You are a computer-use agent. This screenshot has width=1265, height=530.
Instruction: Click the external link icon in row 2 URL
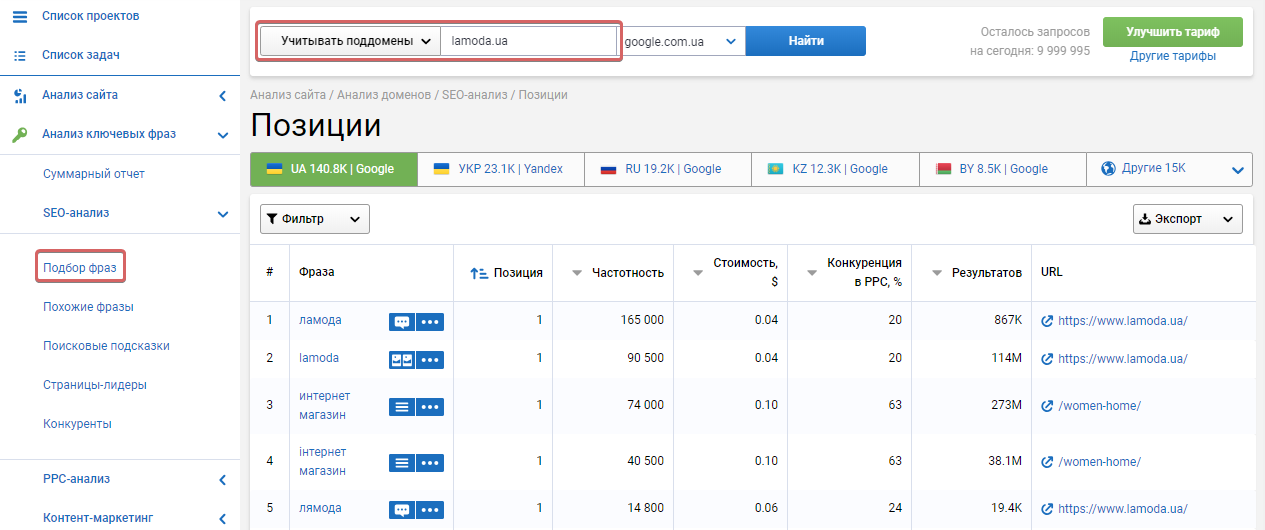(x=1047, y=358)
